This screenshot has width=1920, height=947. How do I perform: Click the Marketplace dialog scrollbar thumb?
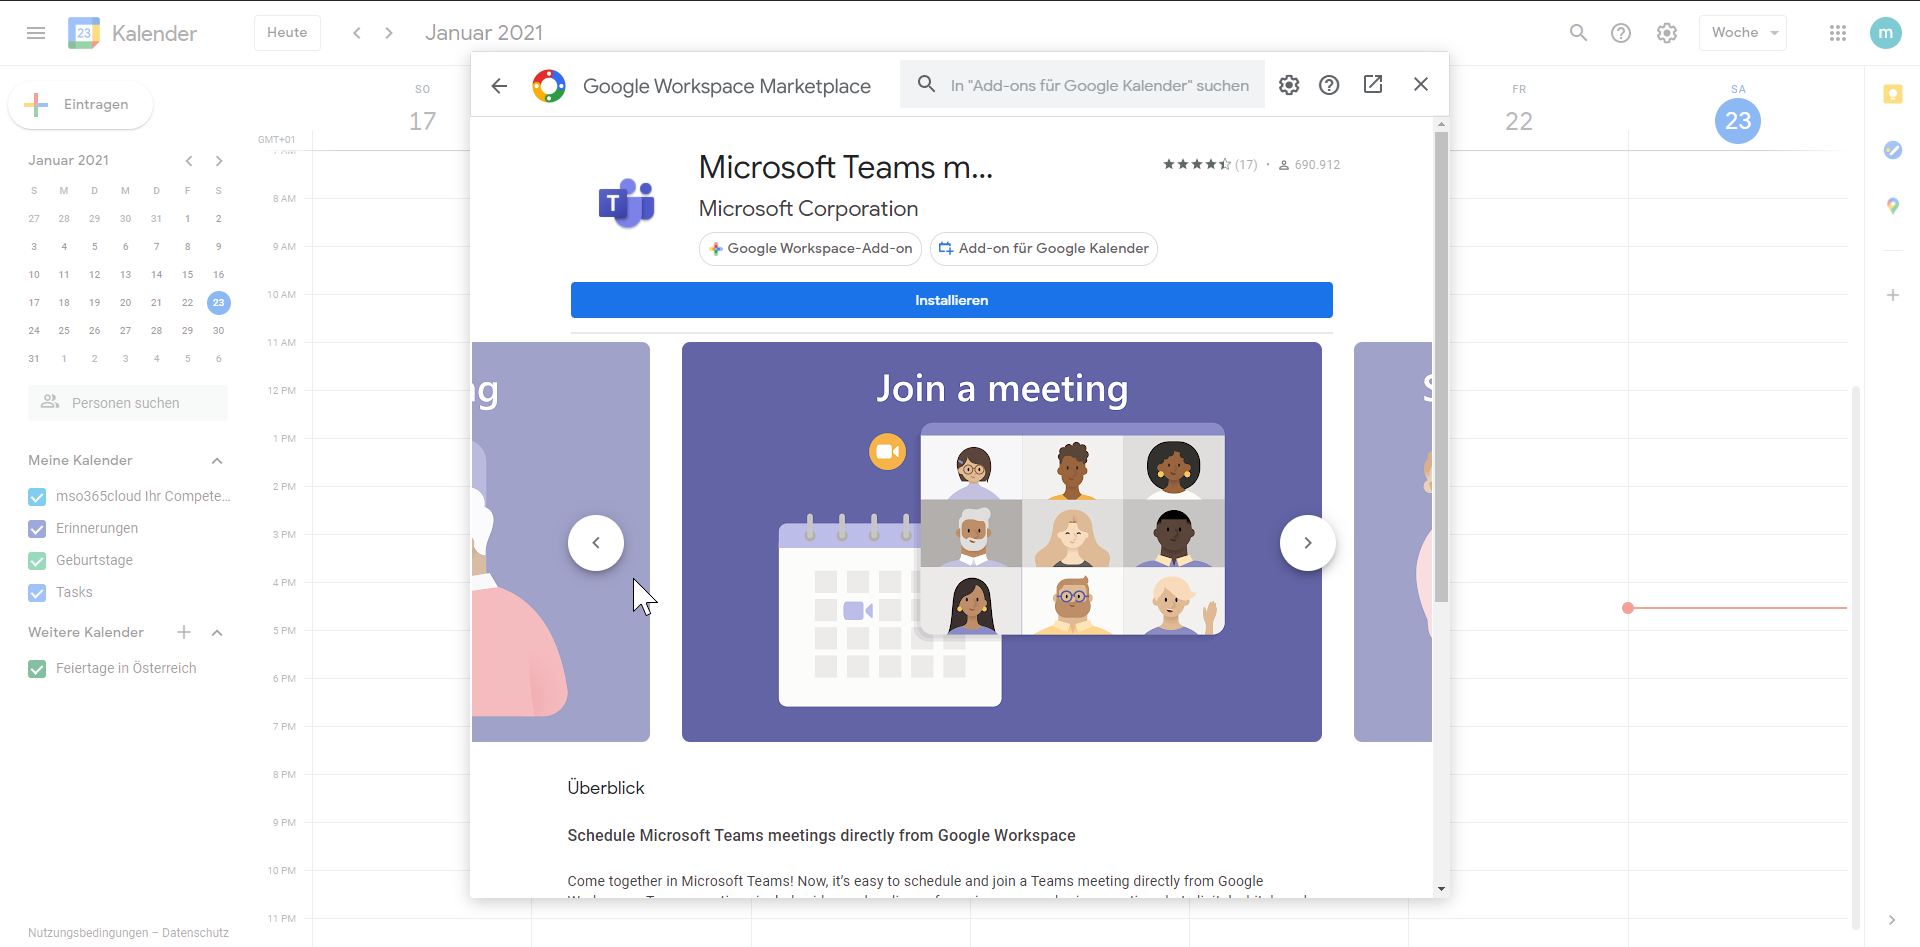click(x=1441, y=367)
